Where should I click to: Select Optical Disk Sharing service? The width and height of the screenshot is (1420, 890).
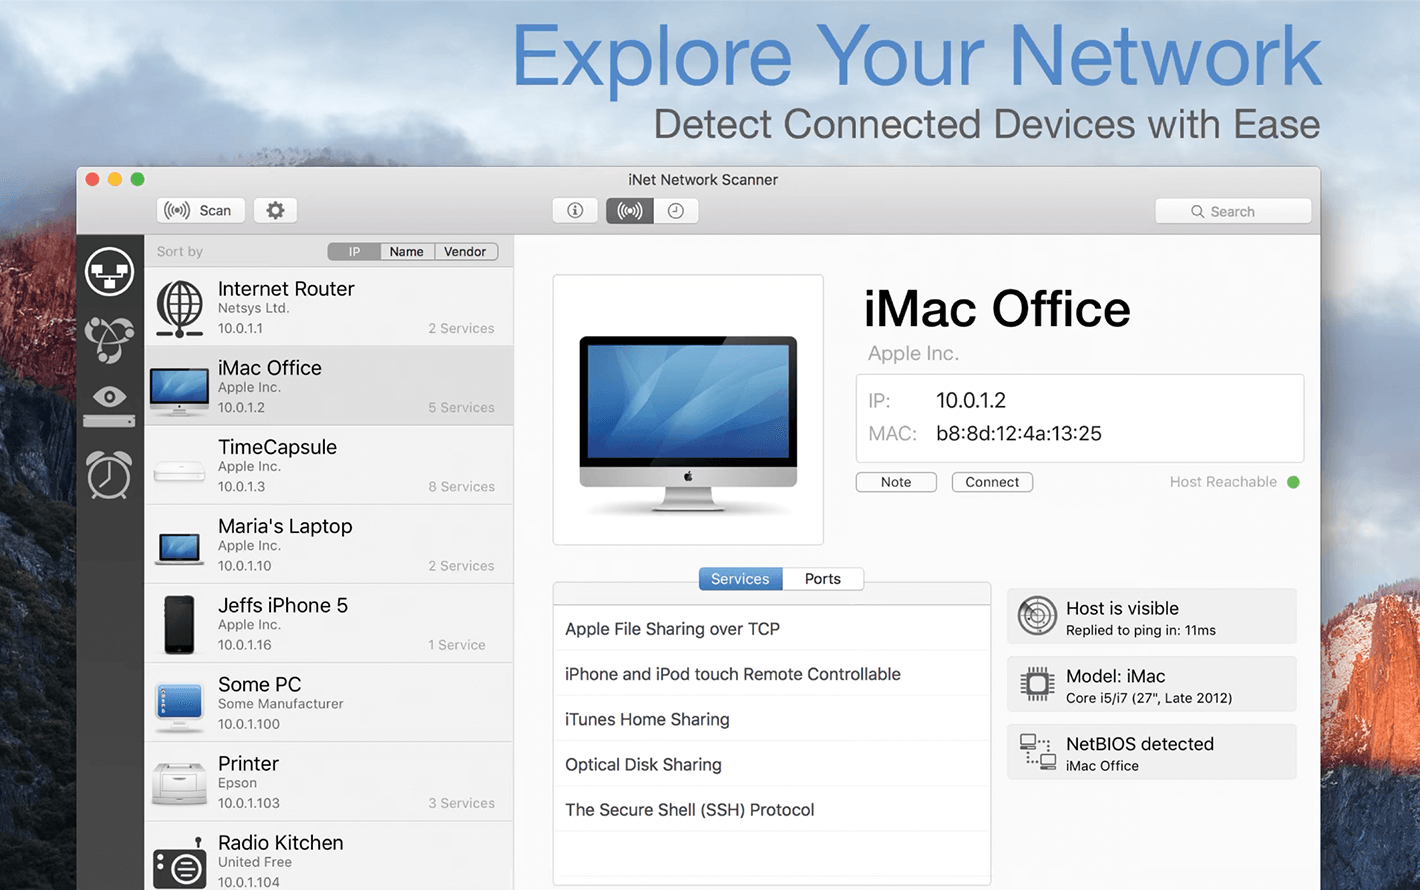771,764
